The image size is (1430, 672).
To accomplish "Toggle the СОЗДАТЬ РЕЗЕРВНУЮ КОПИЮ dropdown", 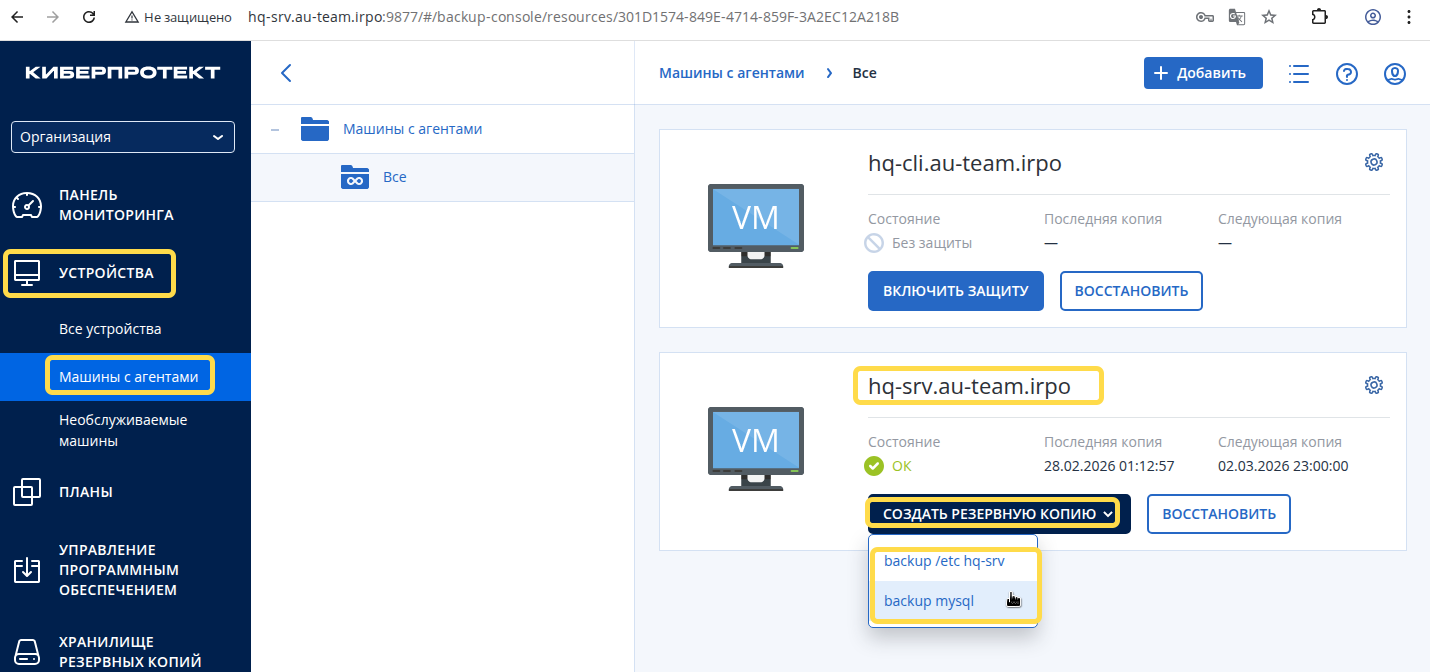I will (998, 514).
